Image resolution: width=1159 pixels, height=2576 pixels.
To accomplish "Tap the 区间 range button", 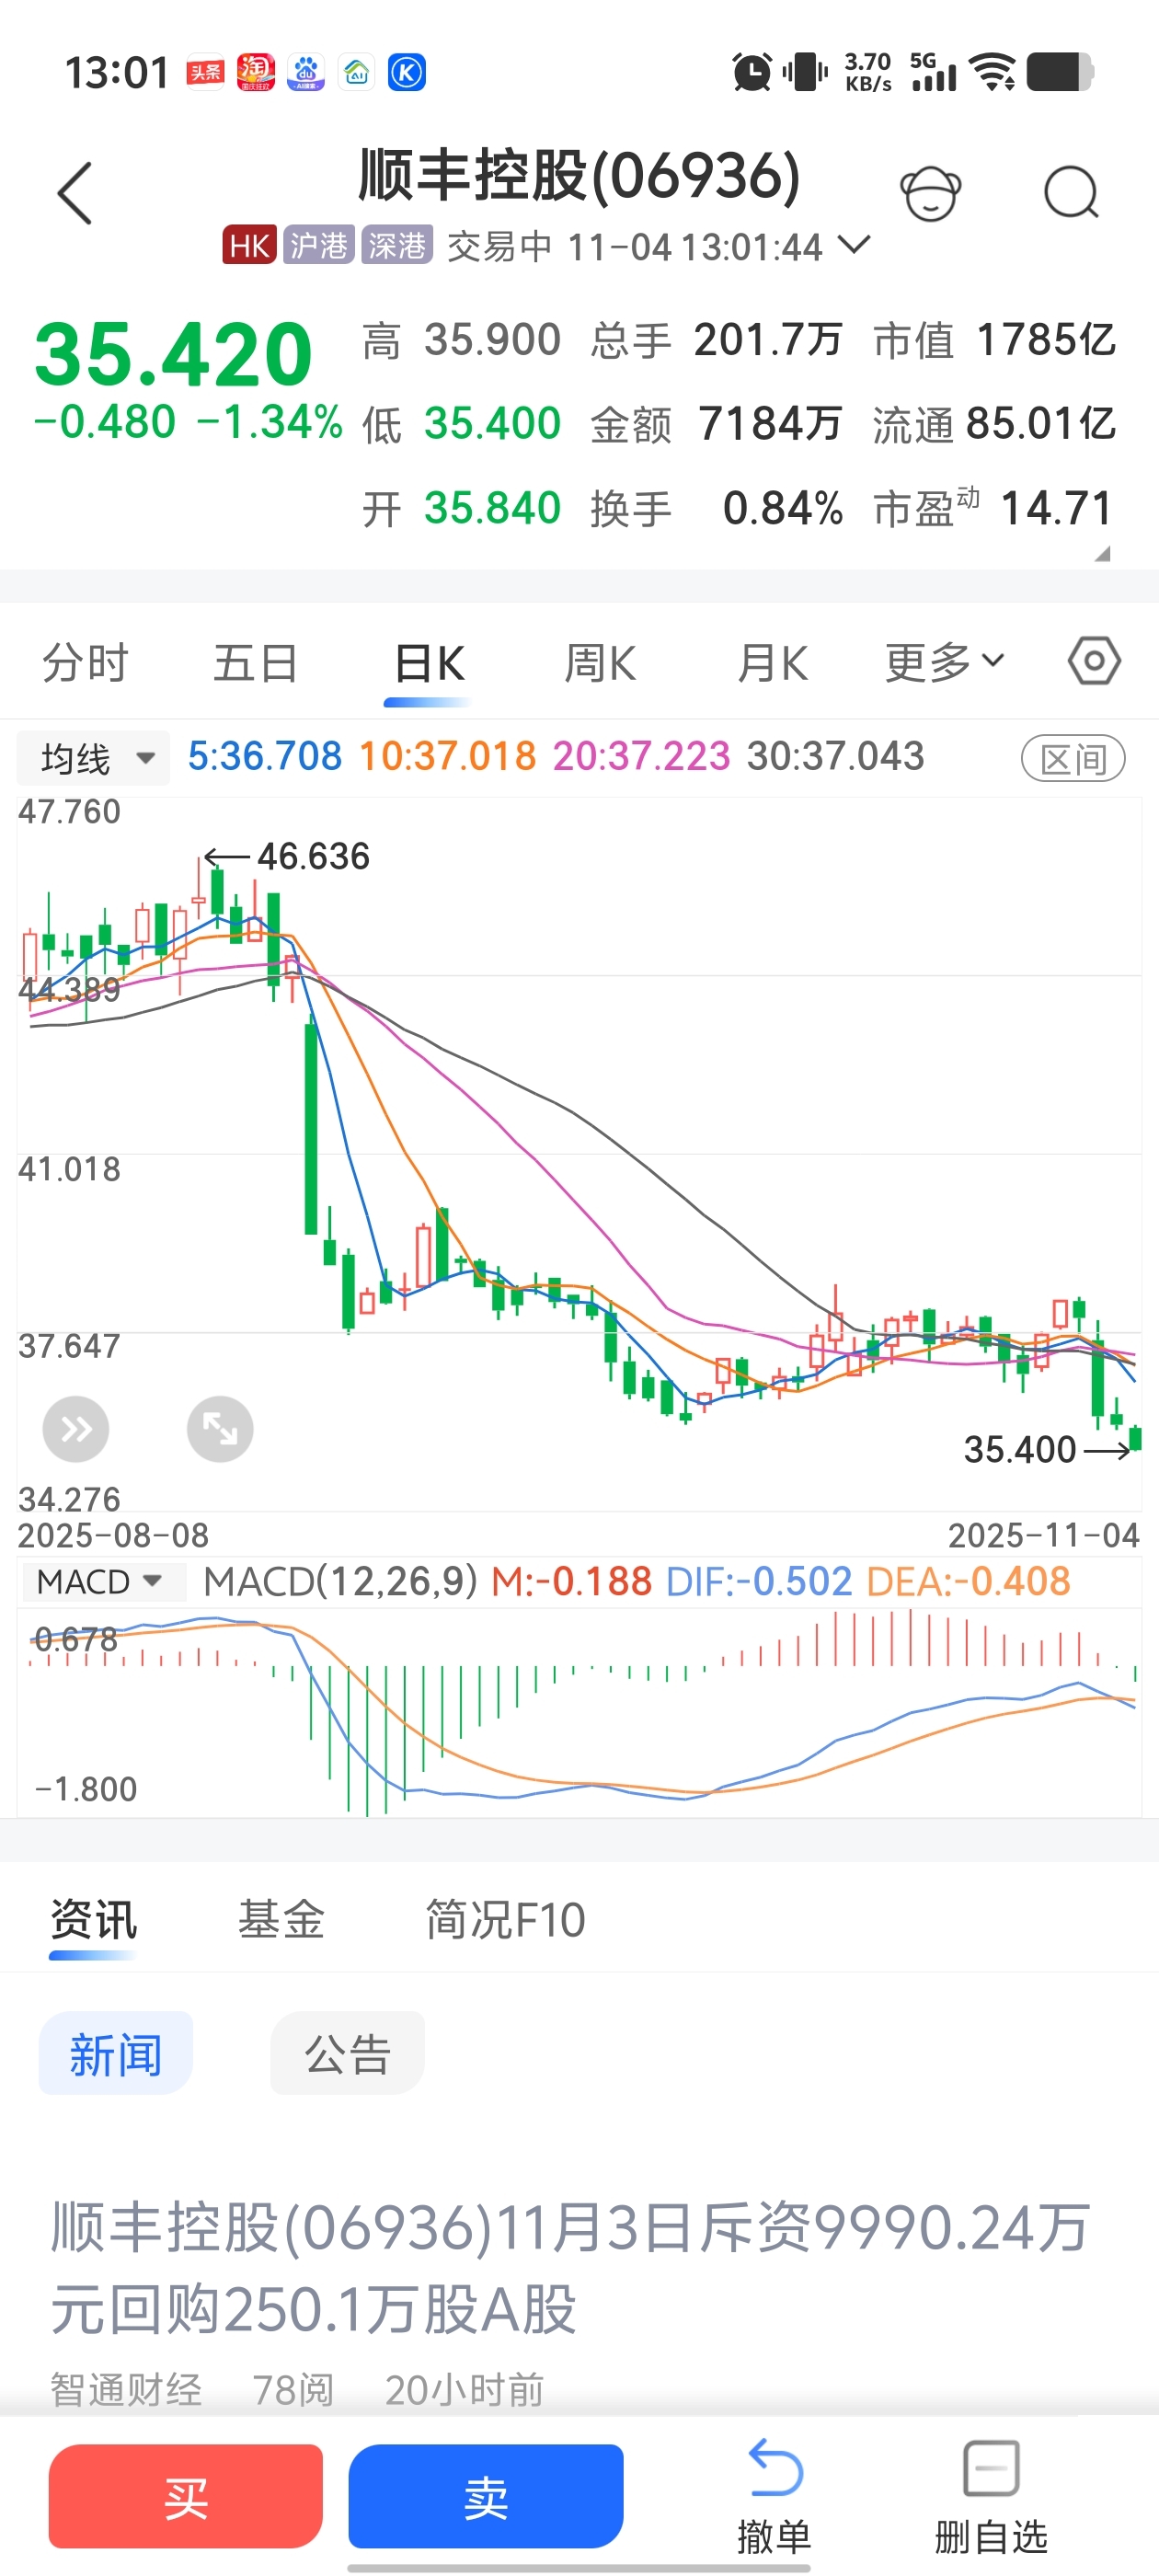I will [x=1073, y=759].
